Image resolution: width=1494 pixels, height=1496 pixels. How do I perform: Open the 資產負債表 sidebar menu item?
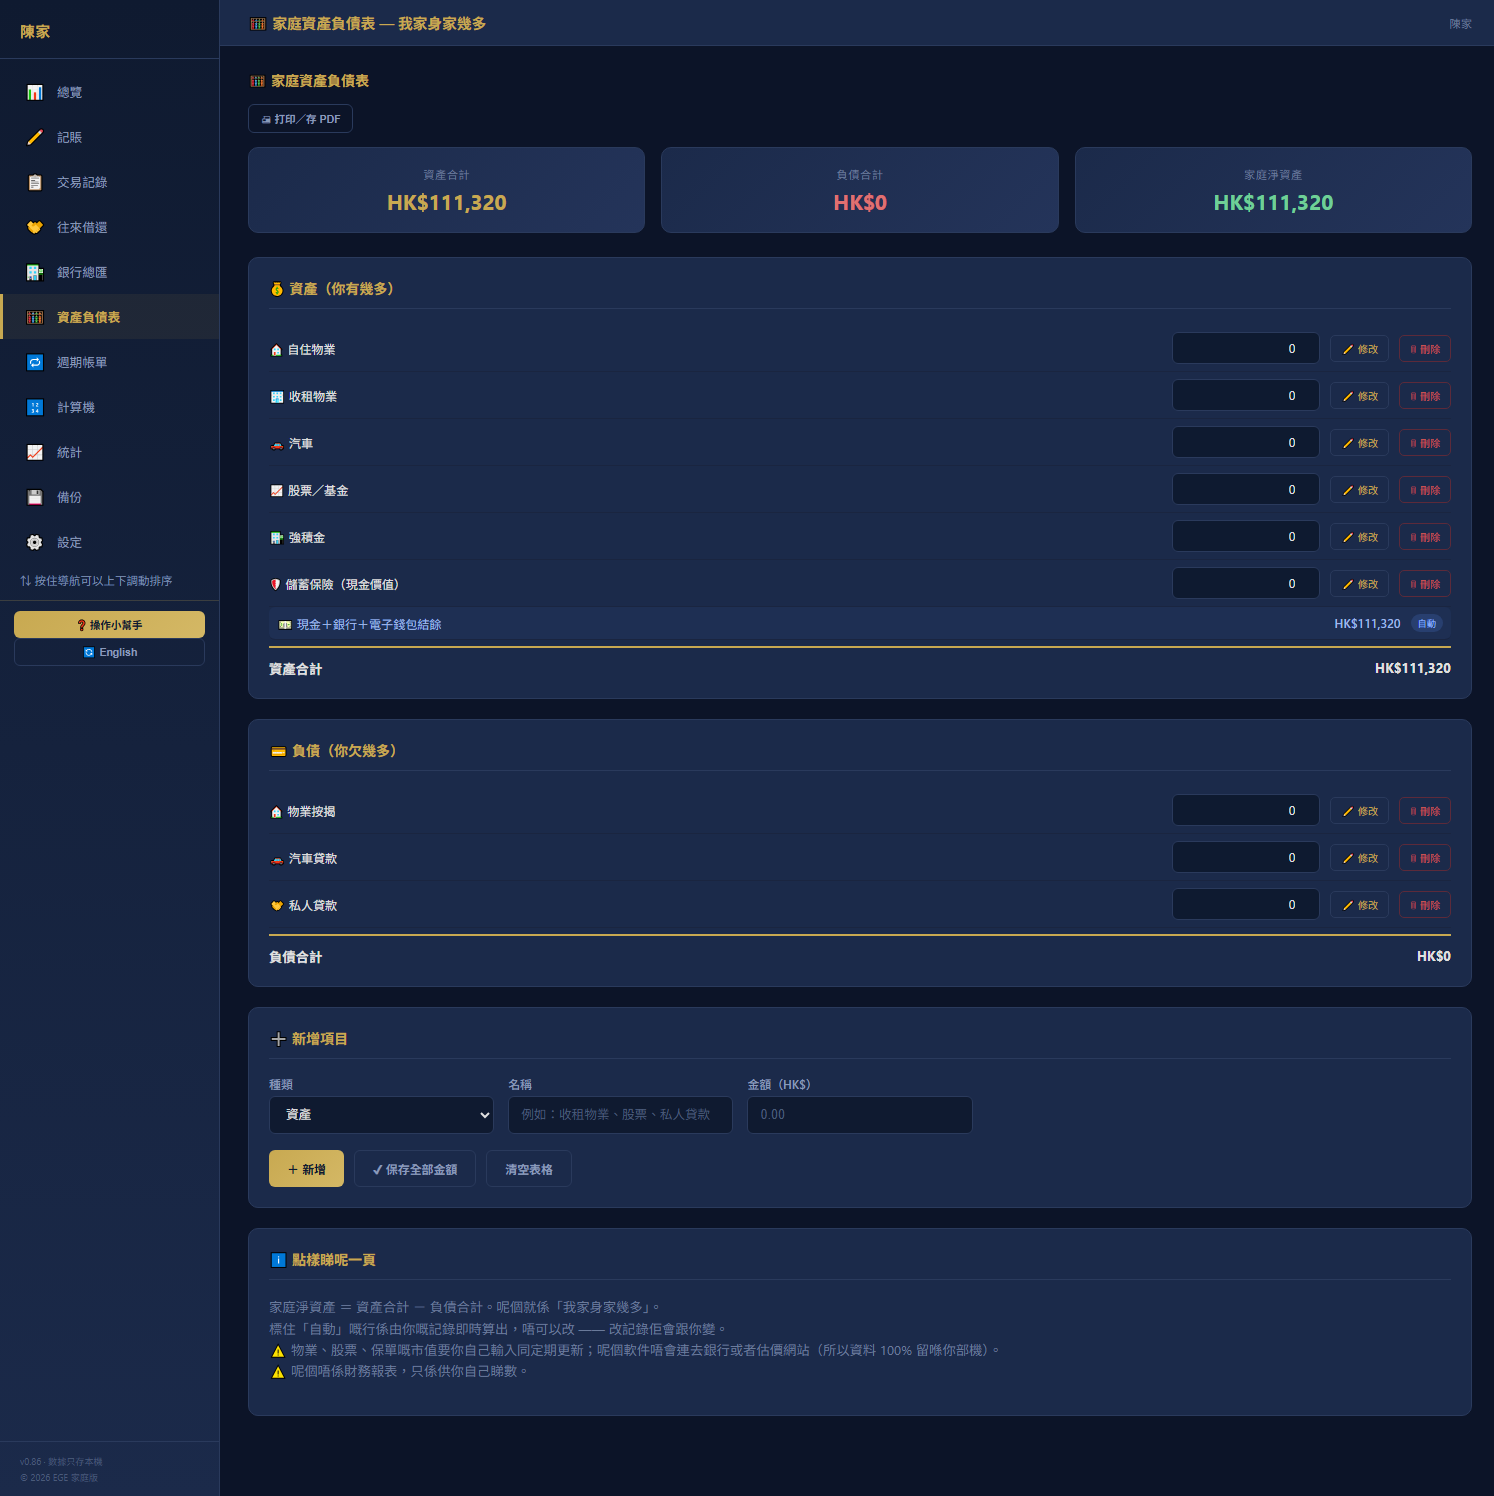point(110,317)
